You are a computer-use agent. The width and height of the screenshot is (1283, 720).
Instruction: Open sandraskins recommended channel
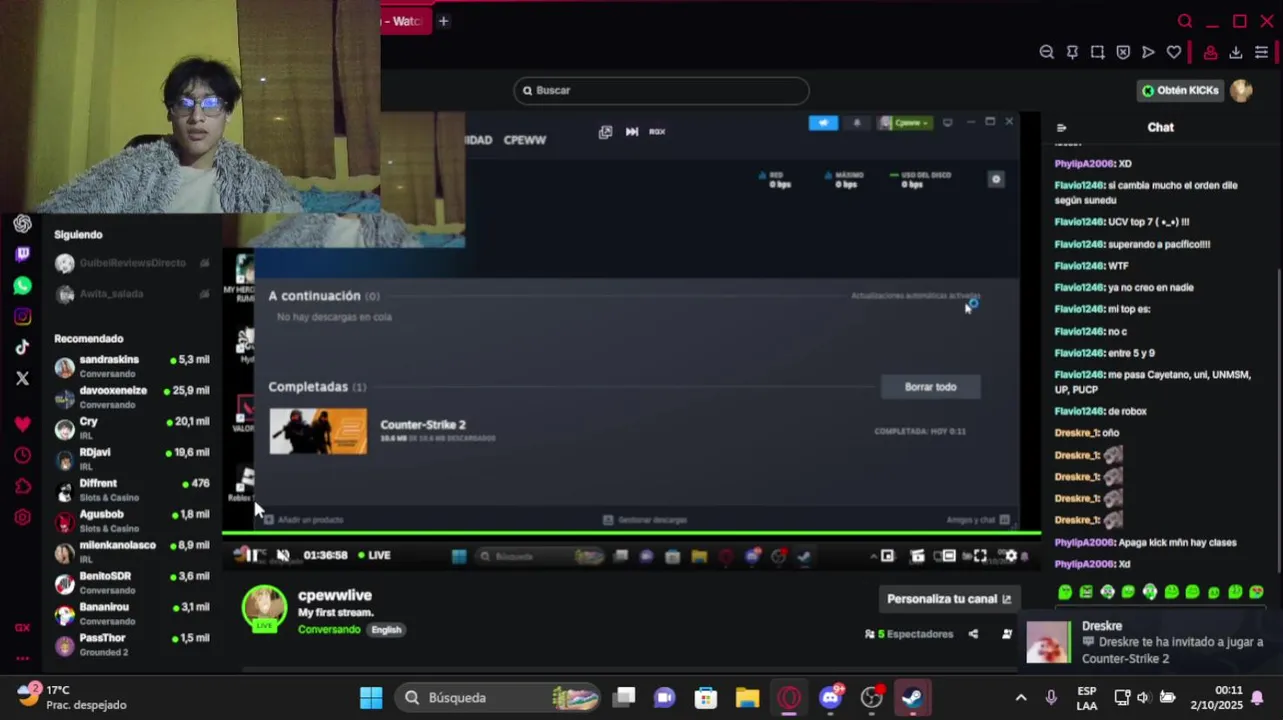coord(132,366)
